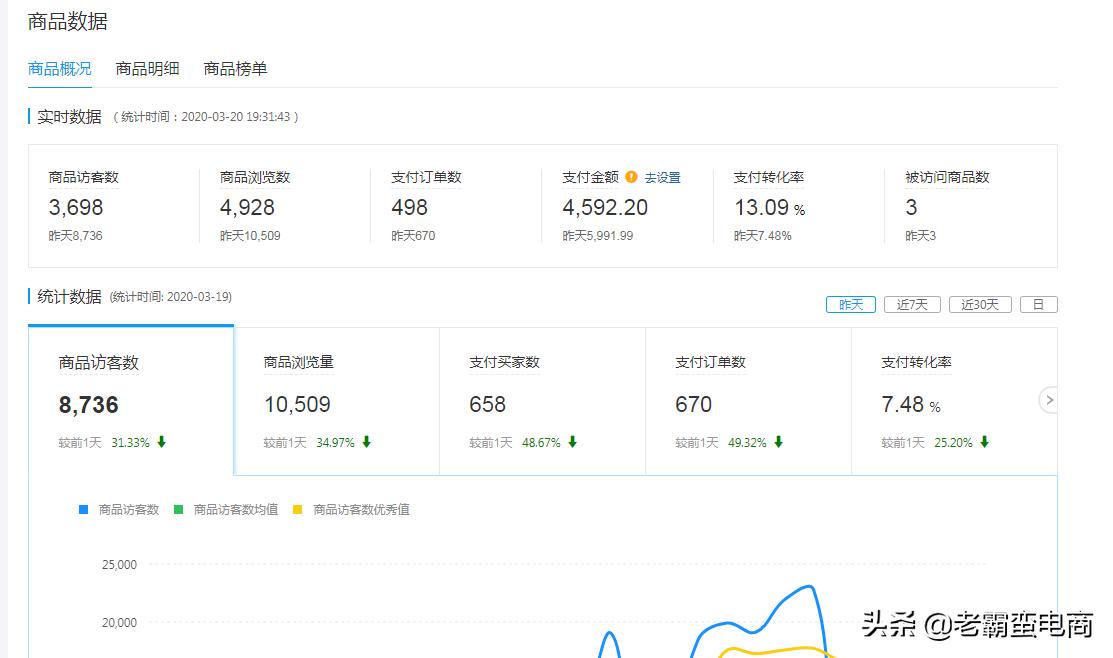Expand more metrics with the right chevron
This screenshot has height=658, width=1113.
pyautogui.click(x=1048, y=399)
